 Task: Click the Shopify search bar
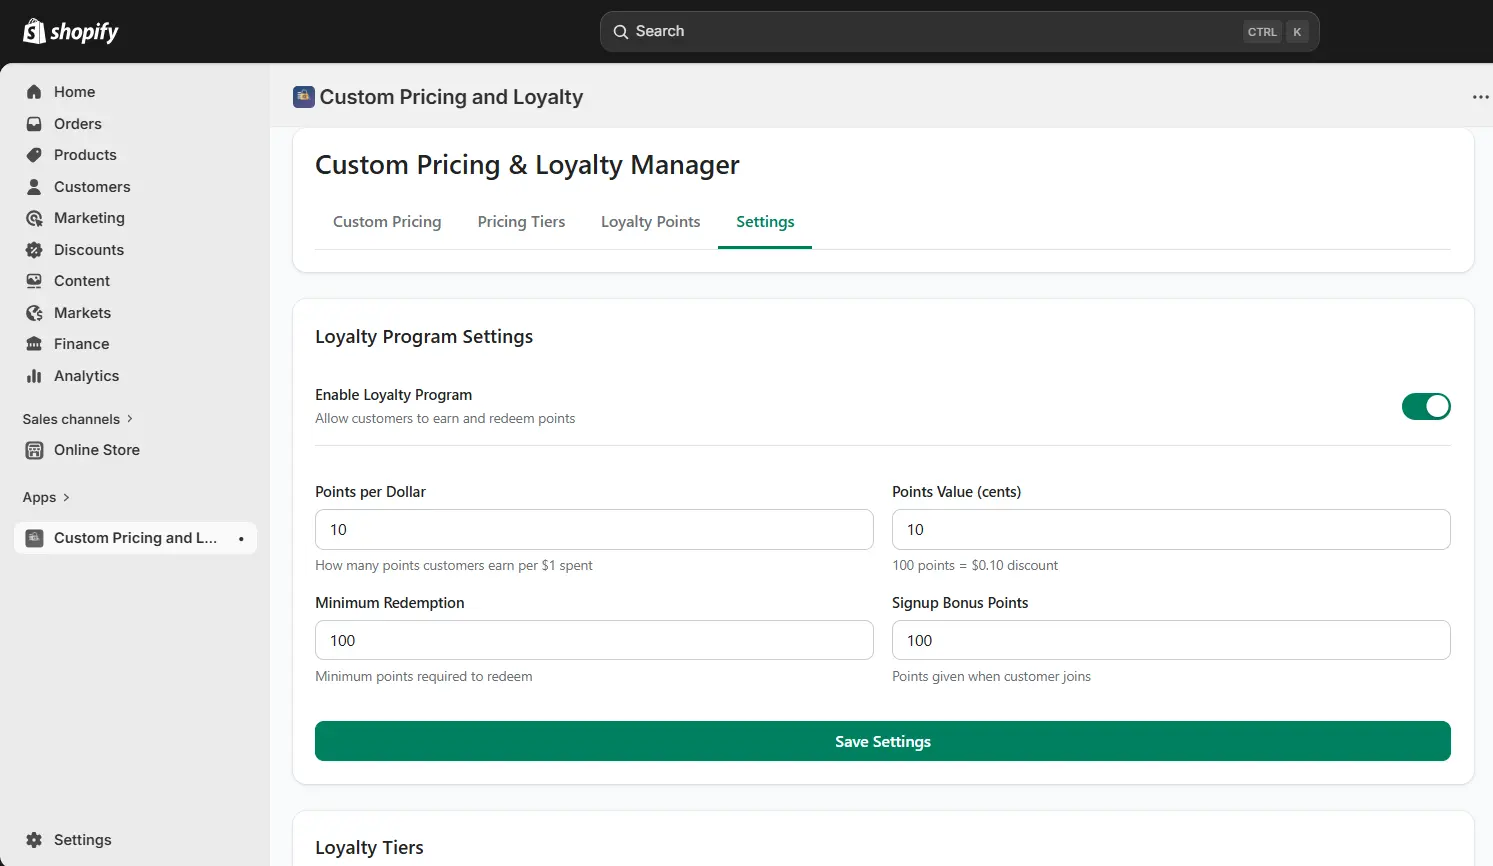tap(958, 31)
